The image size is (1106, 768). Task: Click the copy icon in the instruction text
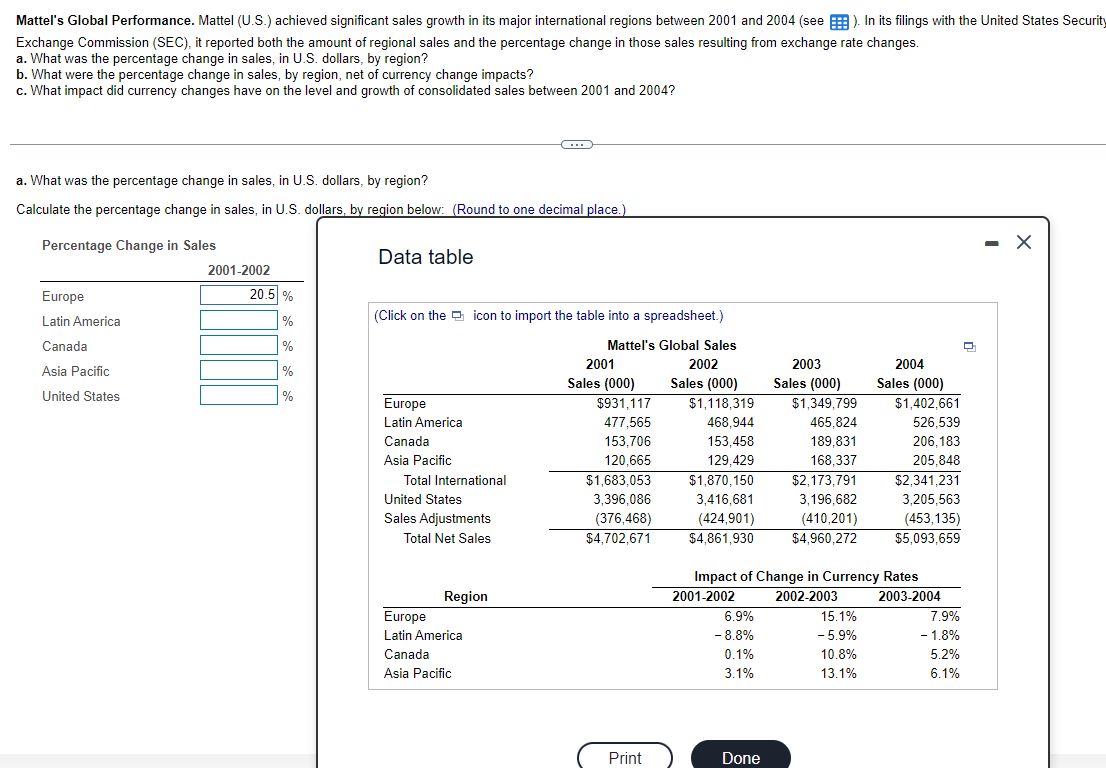point(458,315)
